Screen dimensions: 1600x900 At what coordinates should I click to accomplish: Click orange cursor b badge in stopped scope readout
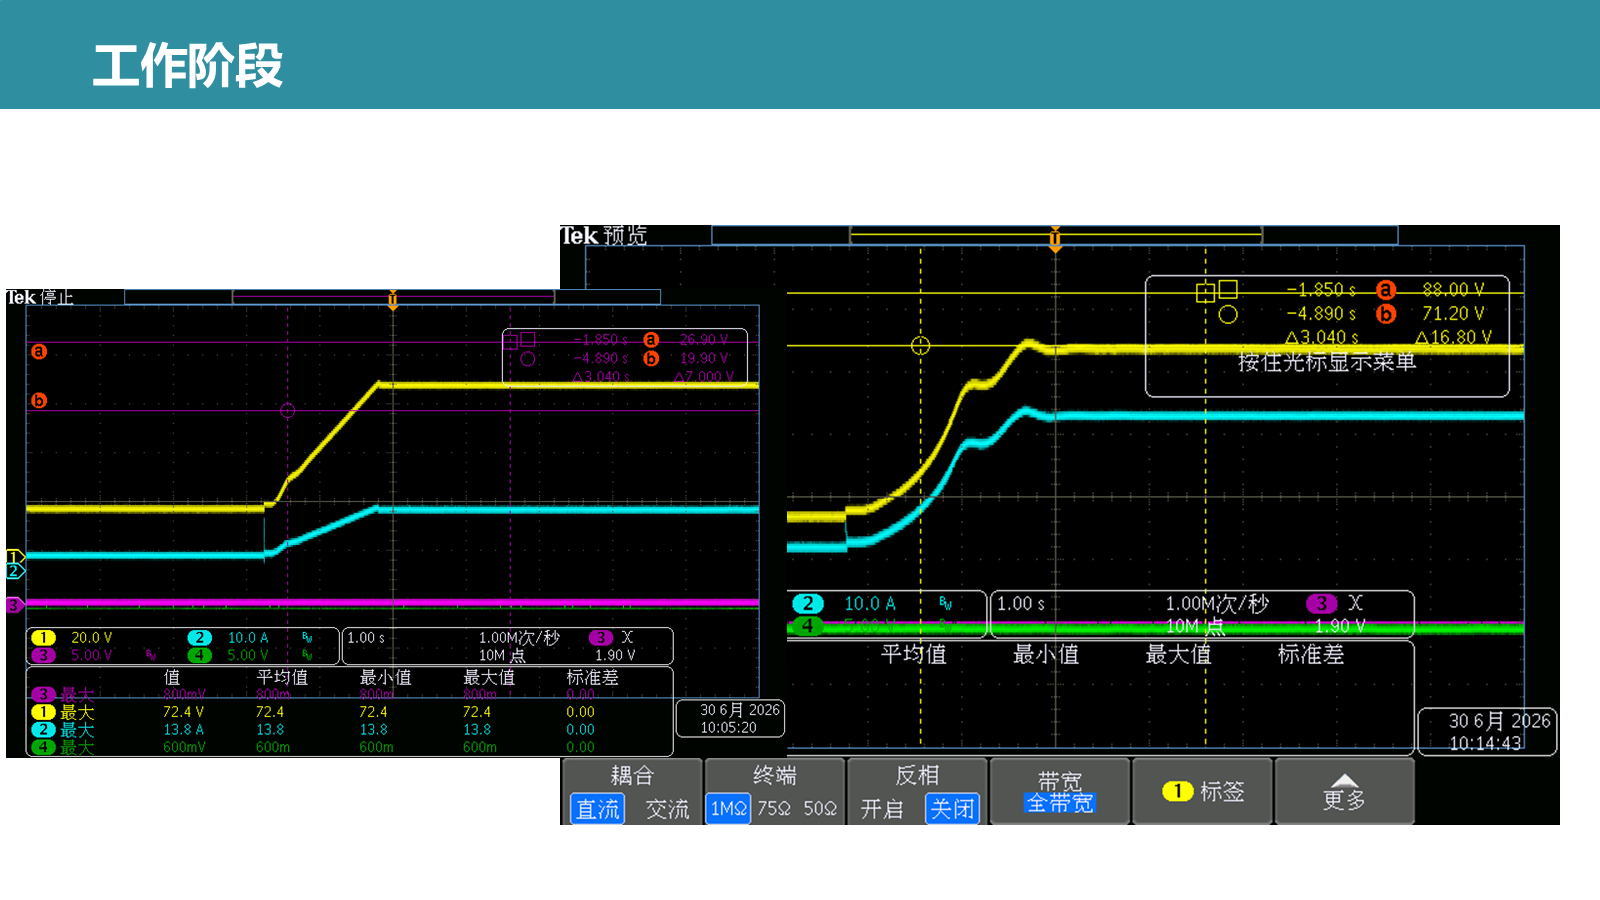[x=651, y=358]
